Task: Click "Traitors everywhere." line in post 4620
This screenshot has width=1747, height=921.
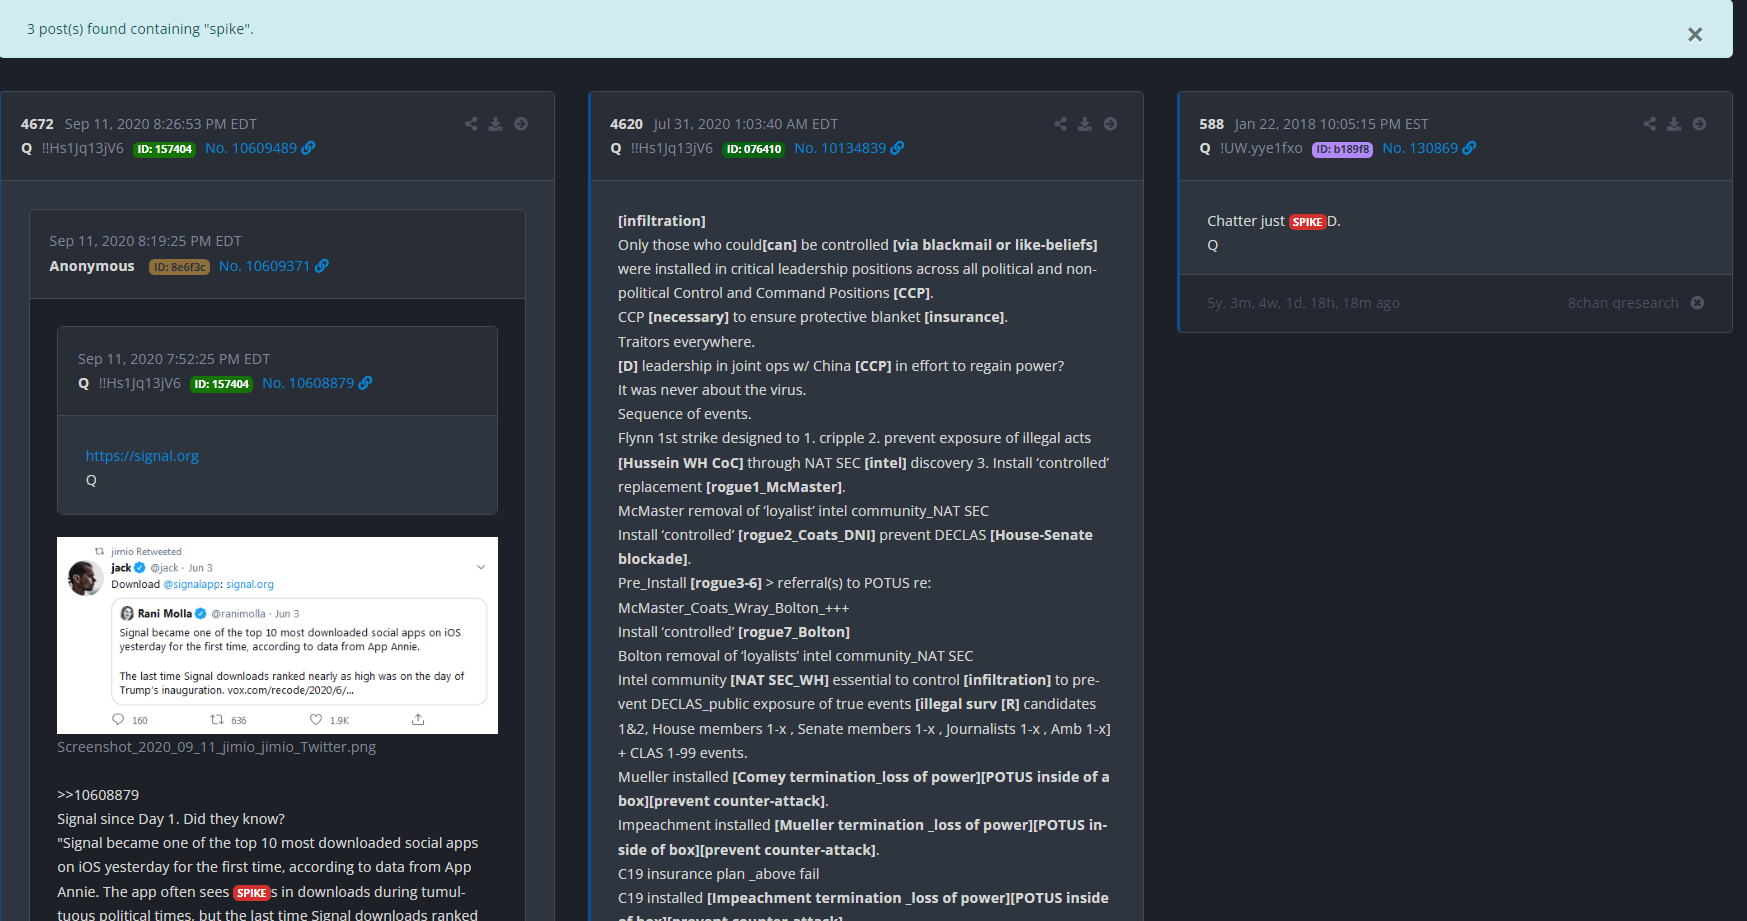Action: pyautogui.click(x=686, y=342)
